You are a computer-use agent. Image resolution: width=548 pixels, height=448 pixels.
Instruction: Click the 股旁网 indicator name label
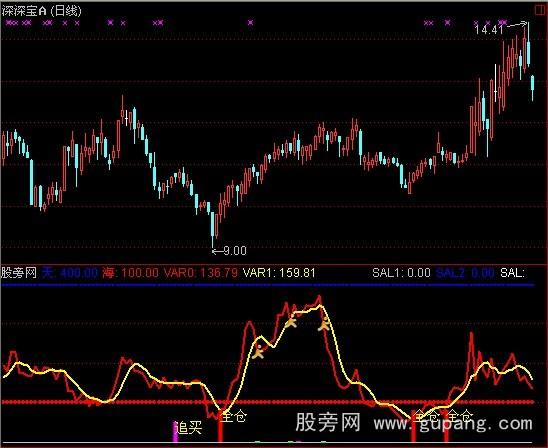pyautogui.click(x=19, y=272)
